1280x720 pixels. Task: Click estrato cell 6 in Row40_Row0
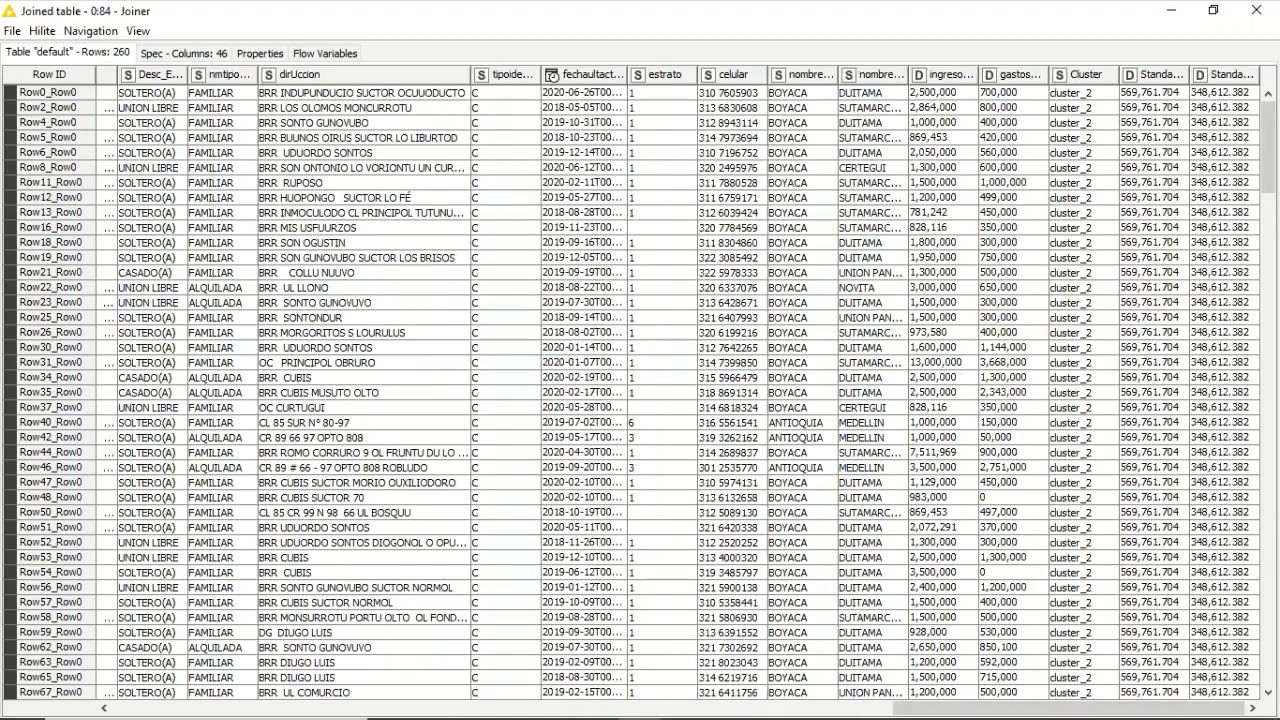point(661,423)
